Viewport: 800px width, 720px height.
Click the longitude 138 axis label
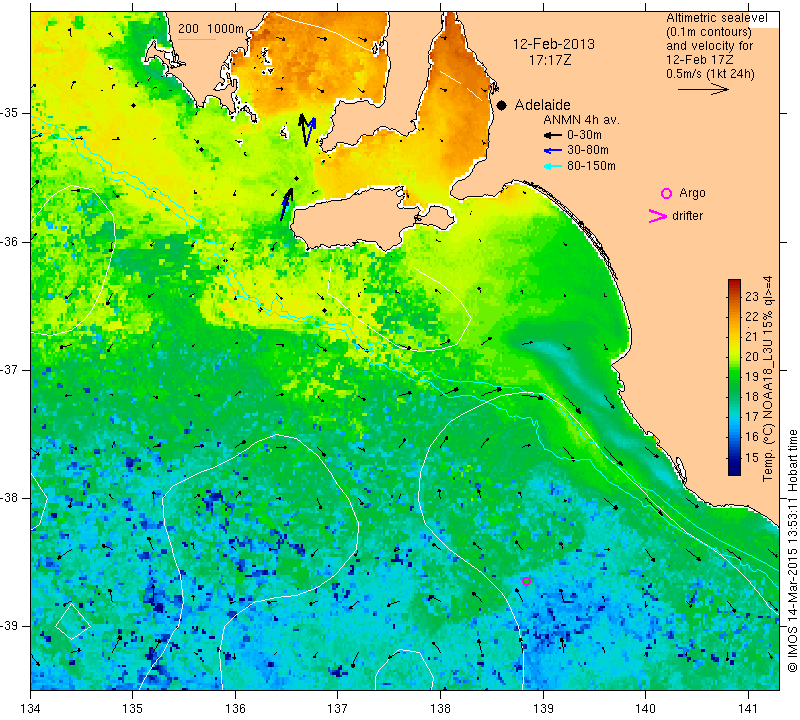pos(440,709)
